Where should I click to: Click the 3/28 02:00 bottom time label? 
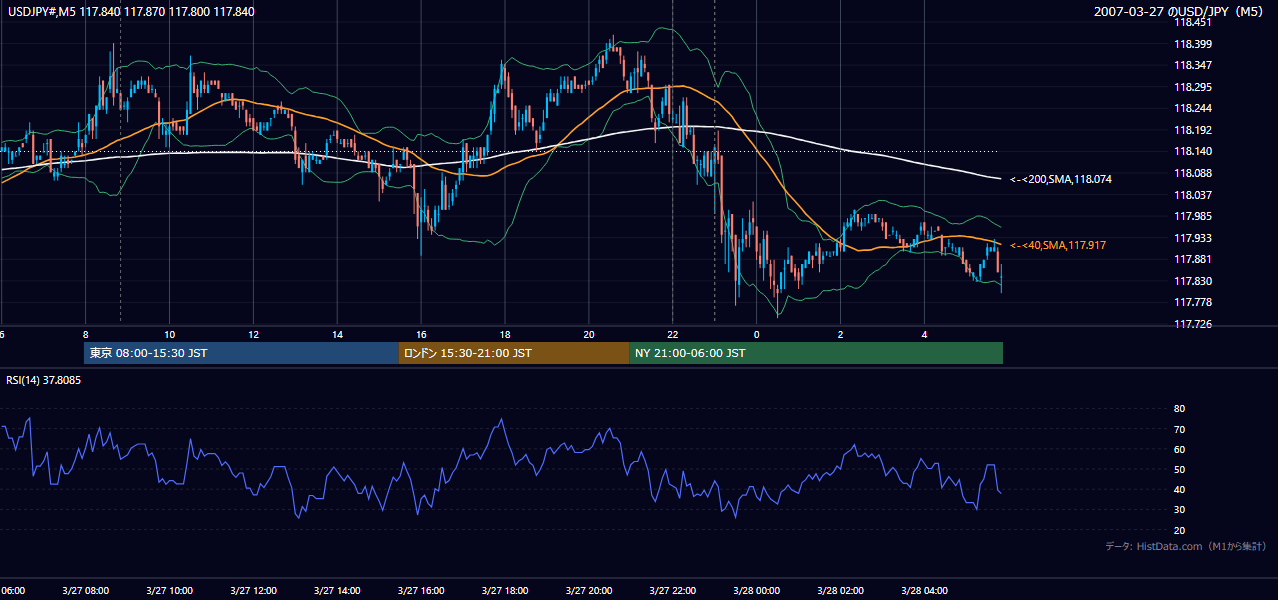(x=841, y=591)
